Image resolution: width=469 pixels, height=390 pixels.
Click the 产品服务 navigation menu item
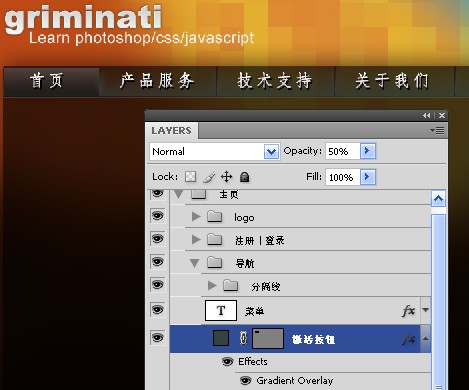click(157, 81)
